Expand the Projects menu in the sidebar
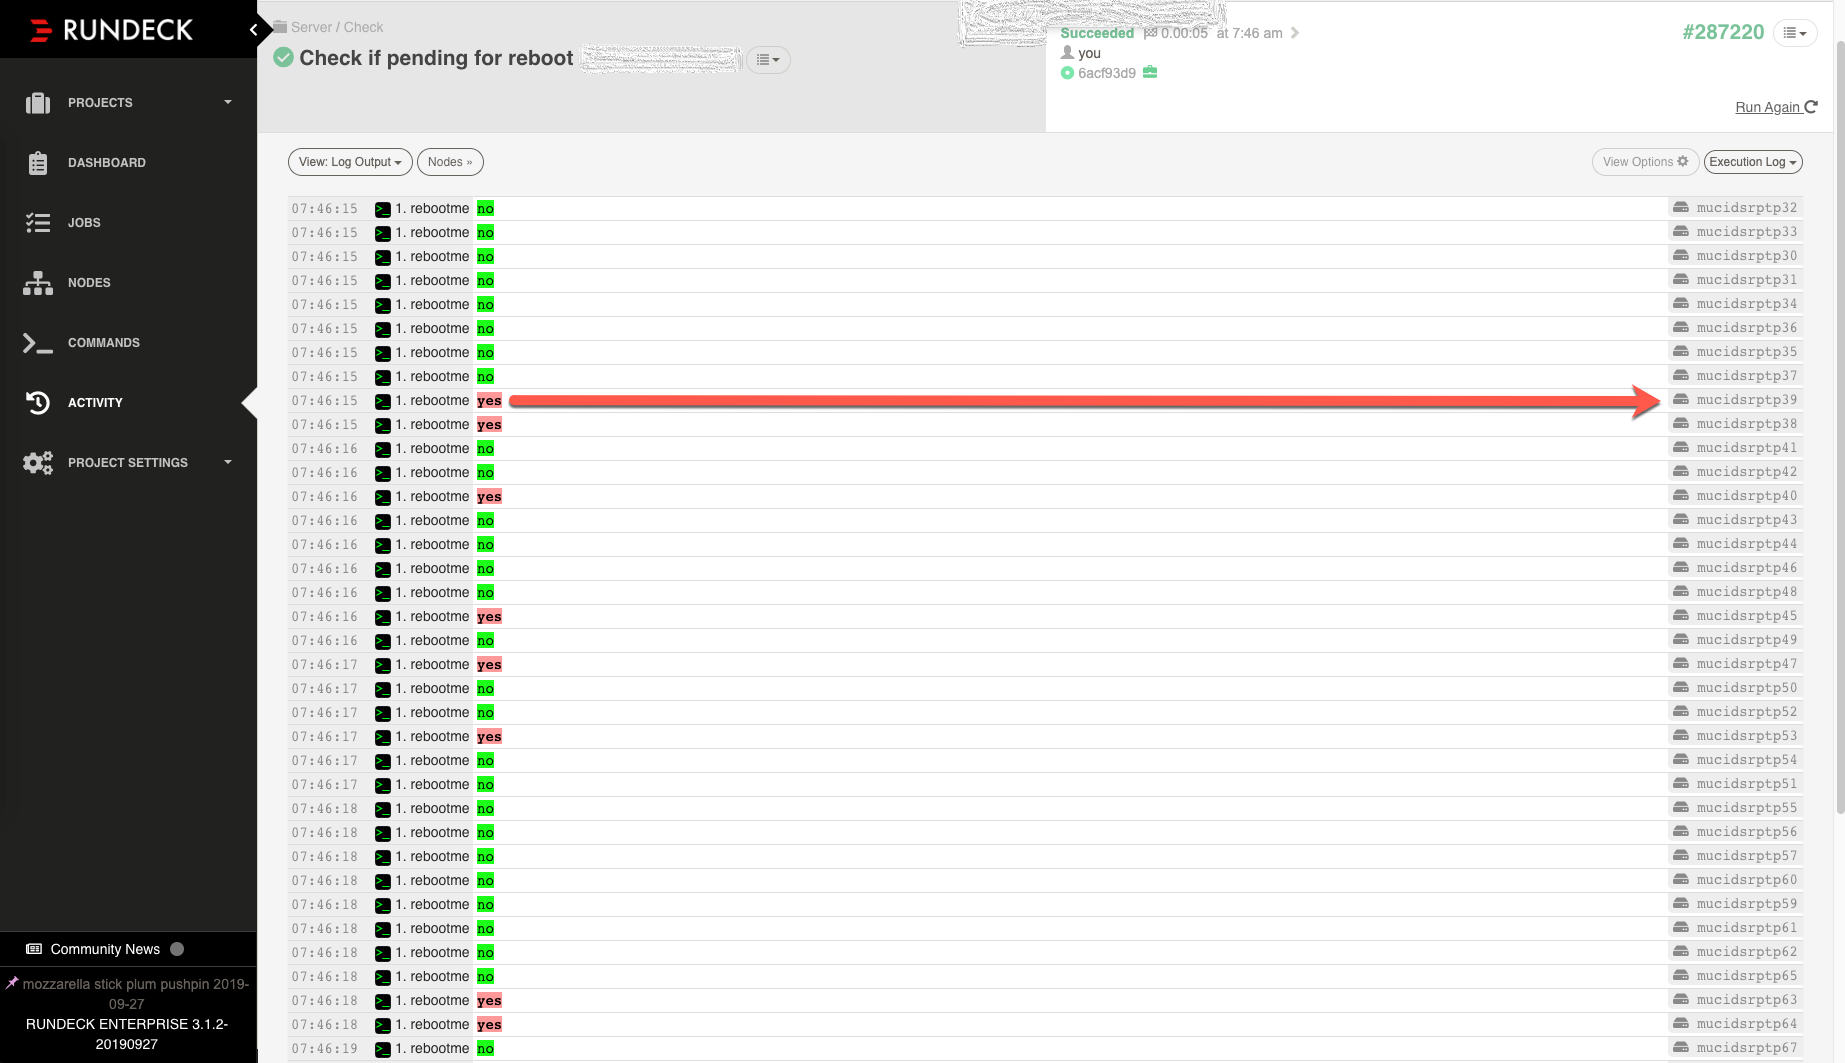This screenshot has width=1845, height=1063. tap(100, 102)
